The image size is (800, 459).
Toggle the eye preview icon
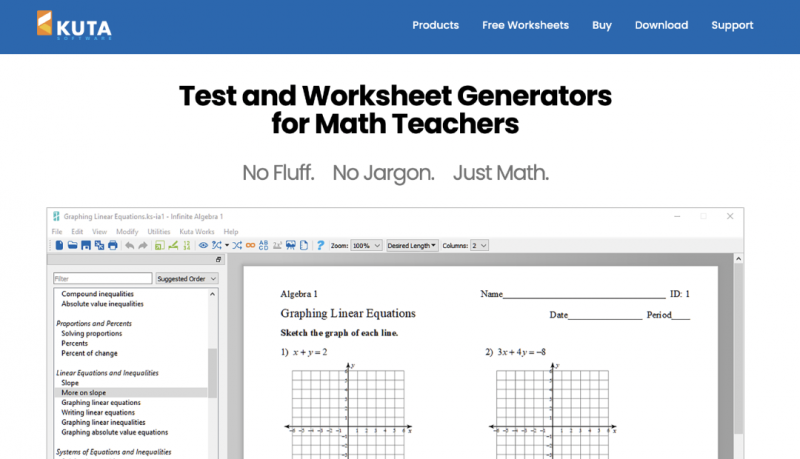[203, 245]
